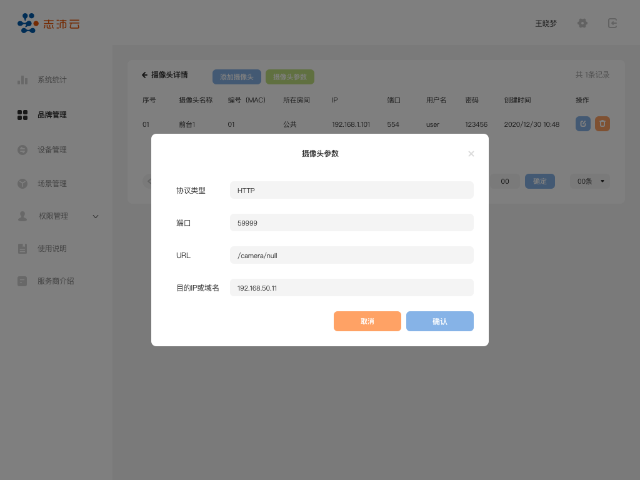Viewport: 640px width, 480px height.
Task: Click the 创建时间 column header
Action: [x=518, y=100]
